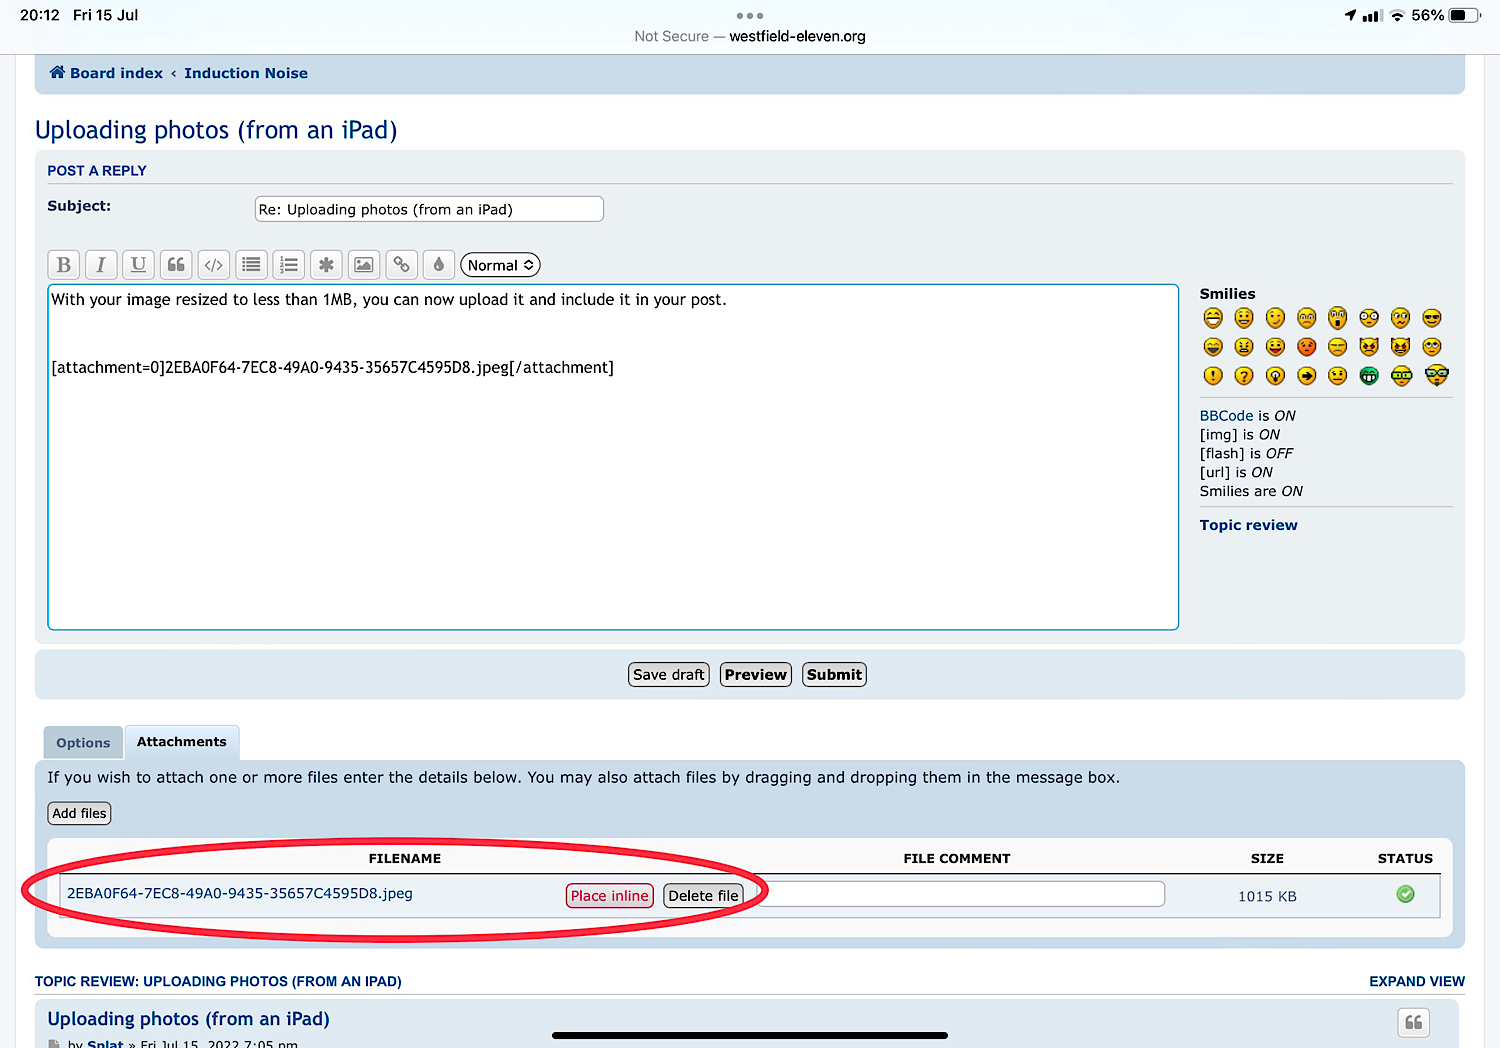Switch to the Options tab
Viewport: 1500px width, 1048px height.
click(83, 743)
